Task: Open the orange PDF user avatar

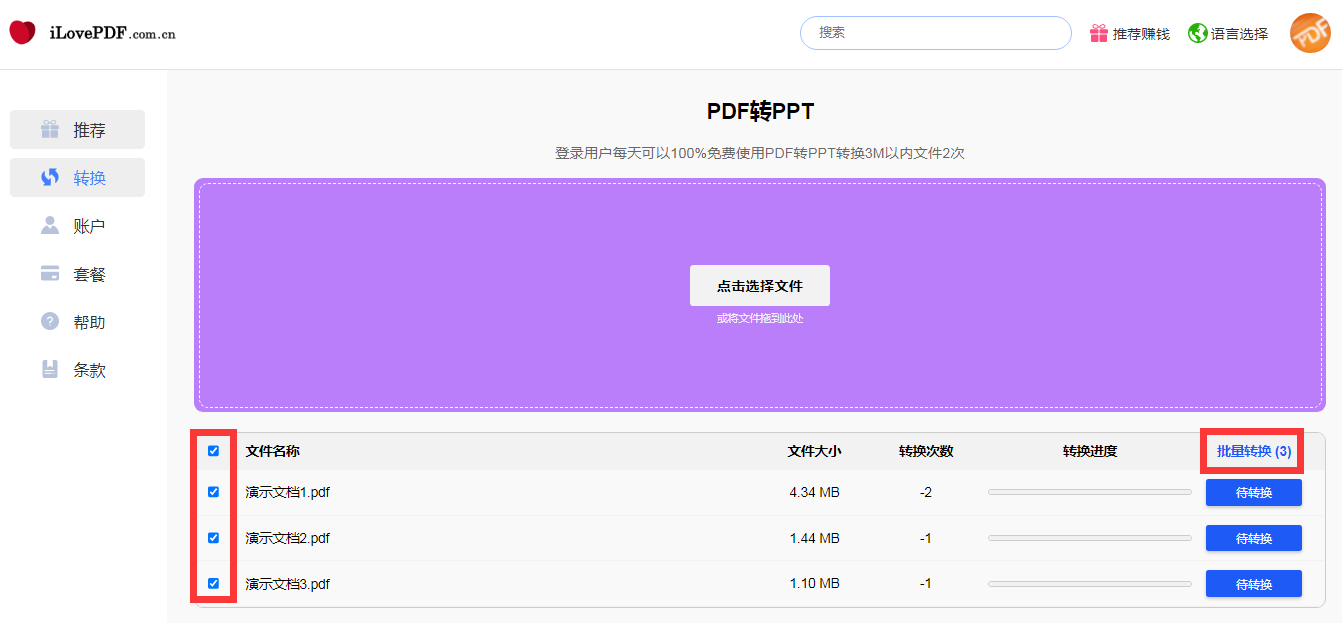Action: coord(1309,33)
